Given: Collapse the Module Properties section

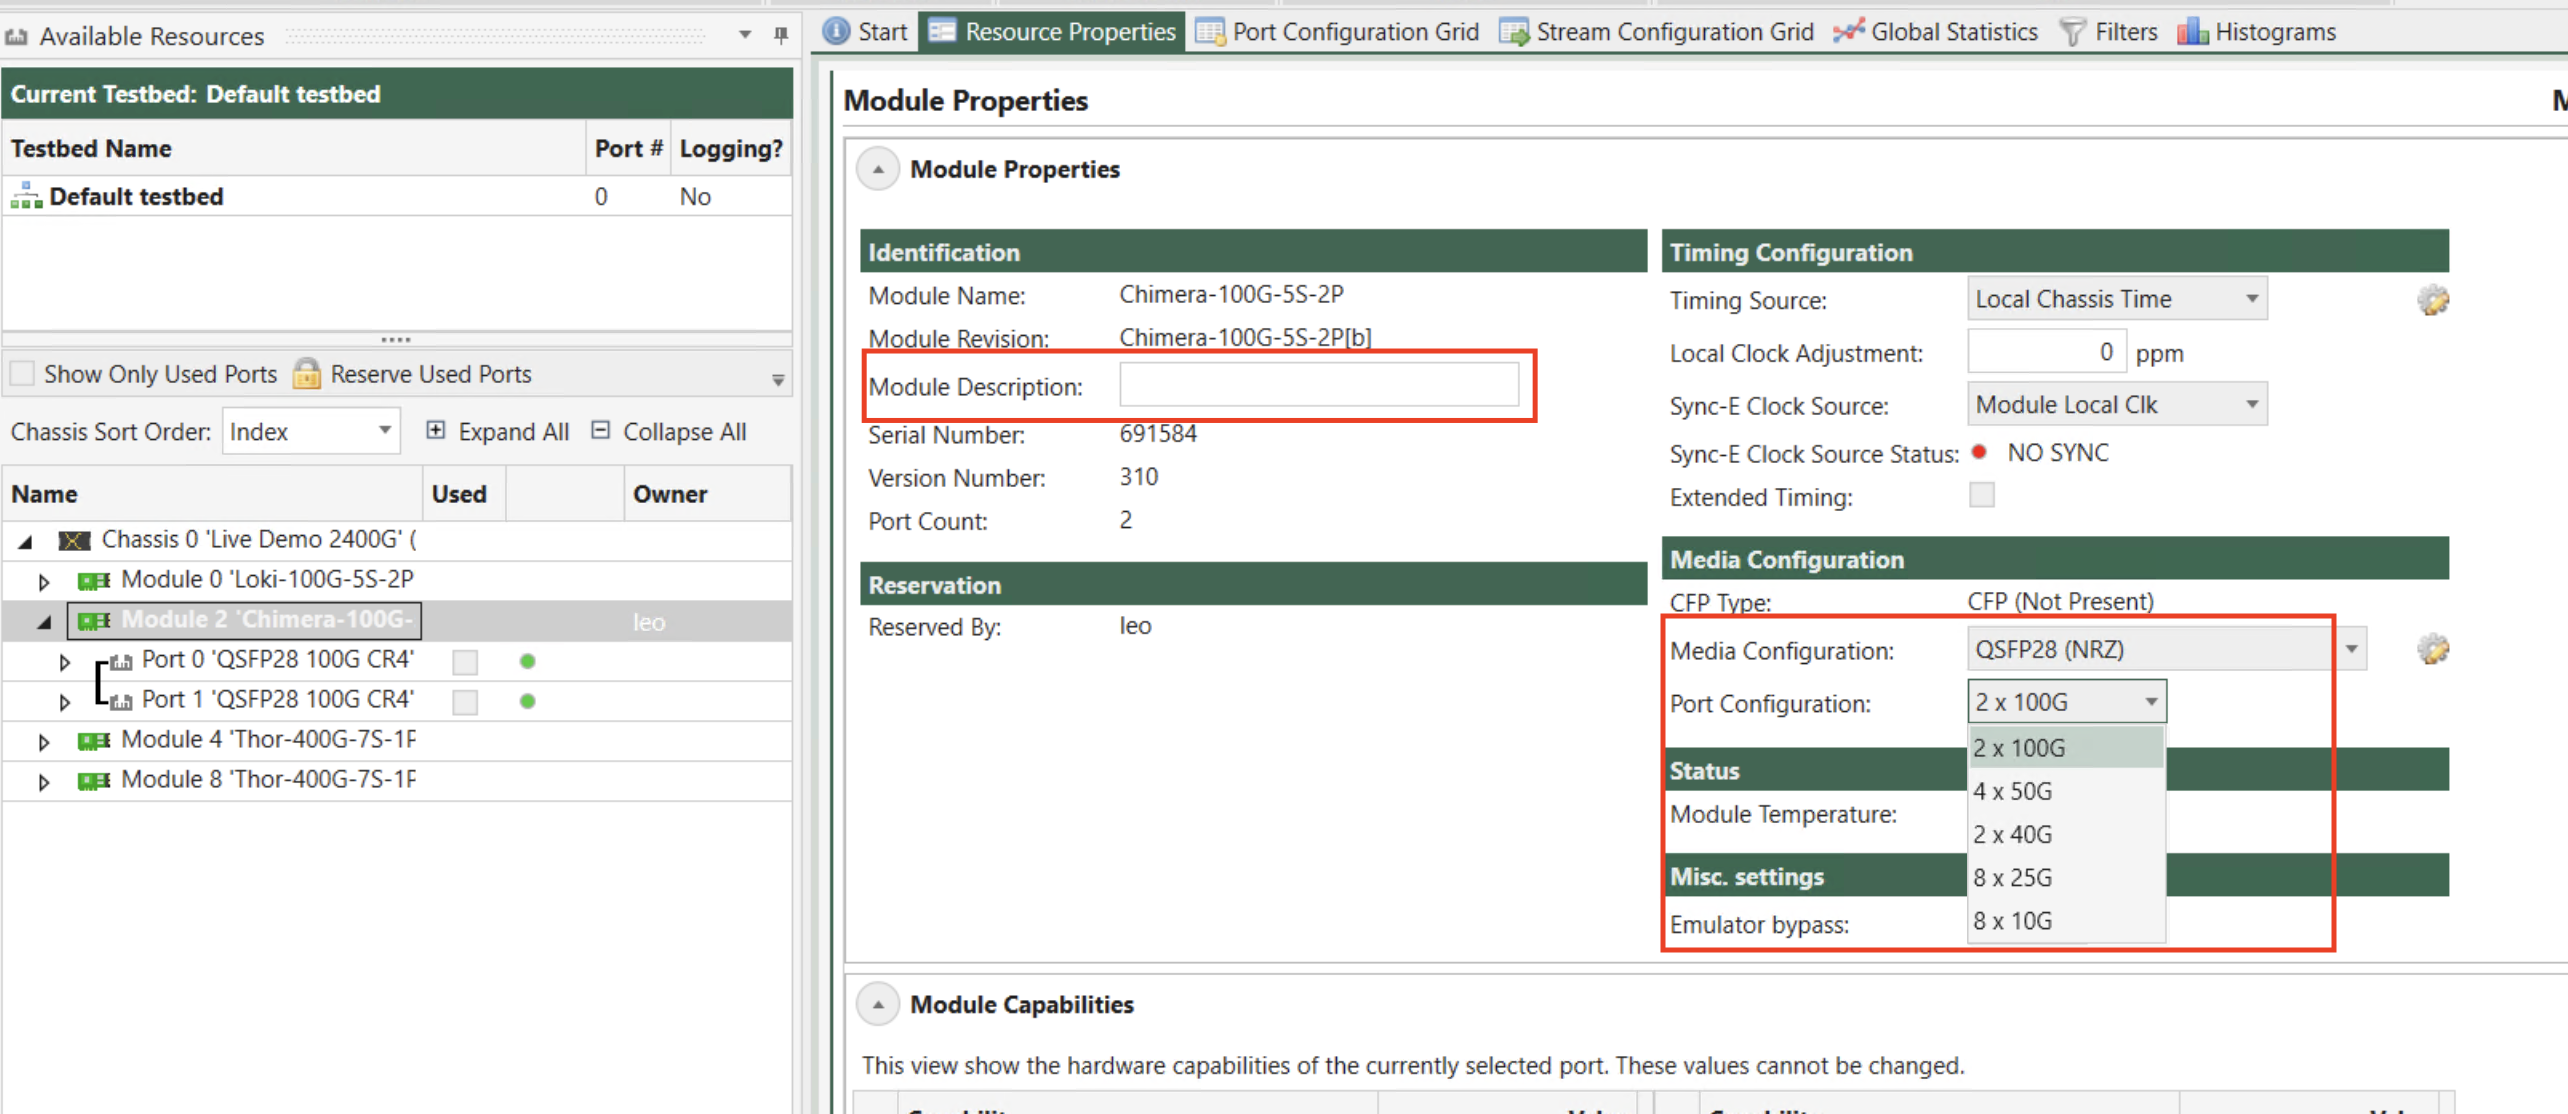Looking at the screenshot, I should coord(878,169).
